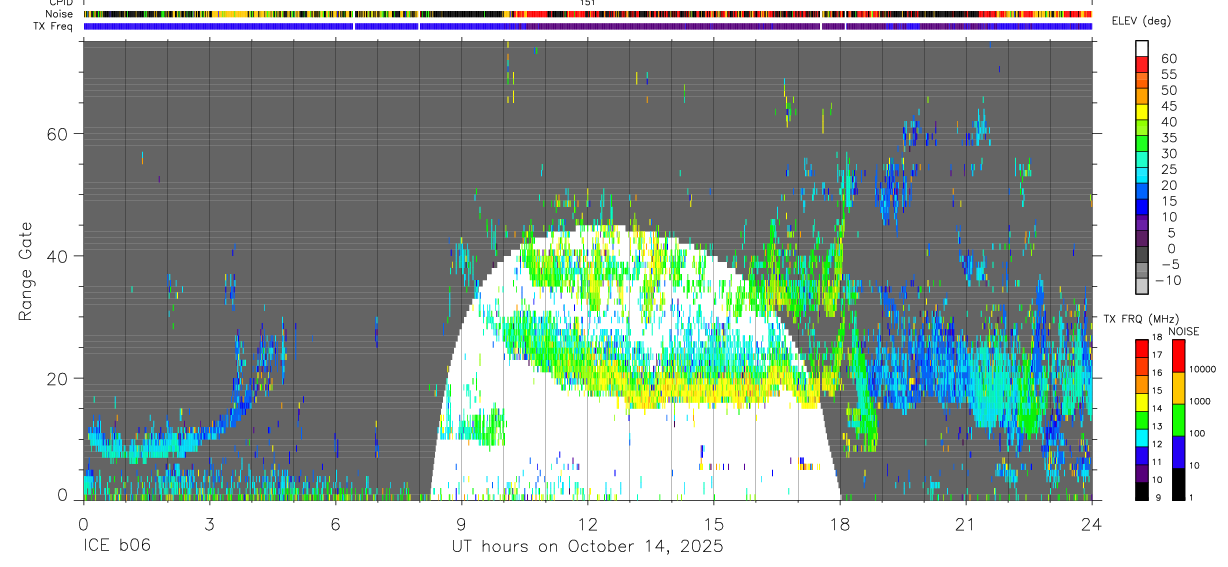Click the green segment of the NOISE color bar
This screenshot has width=1228, height=567.
tap(1178, 420)
